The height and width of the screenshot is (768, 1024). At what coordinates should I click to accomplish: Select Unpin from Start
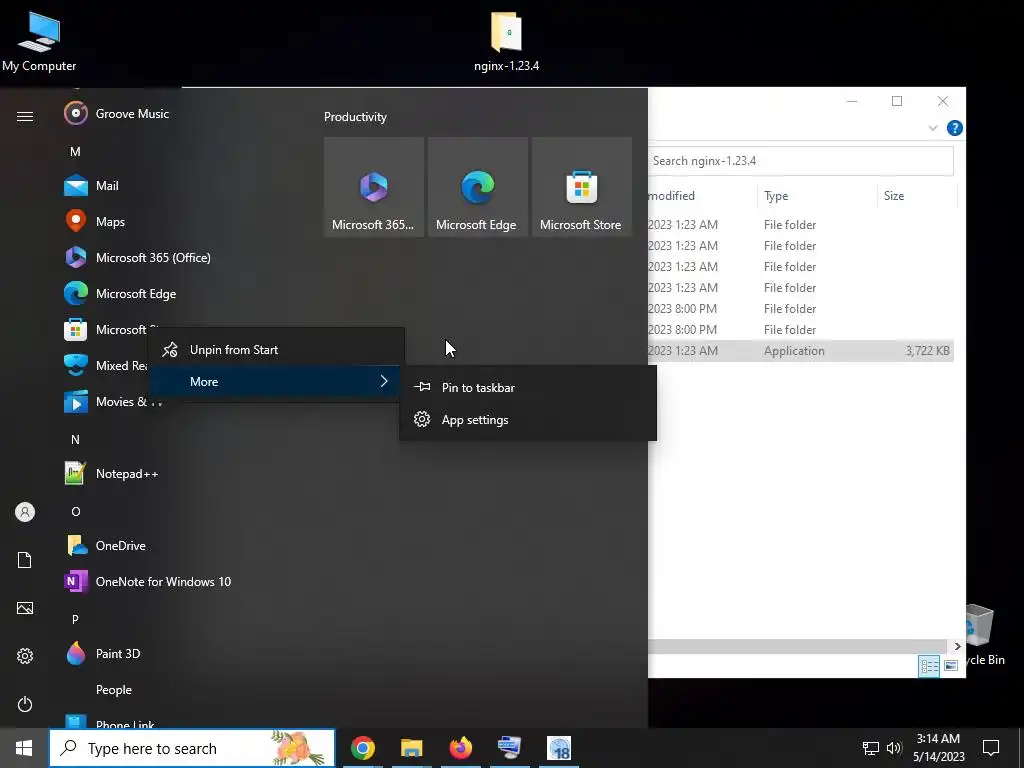276,349
